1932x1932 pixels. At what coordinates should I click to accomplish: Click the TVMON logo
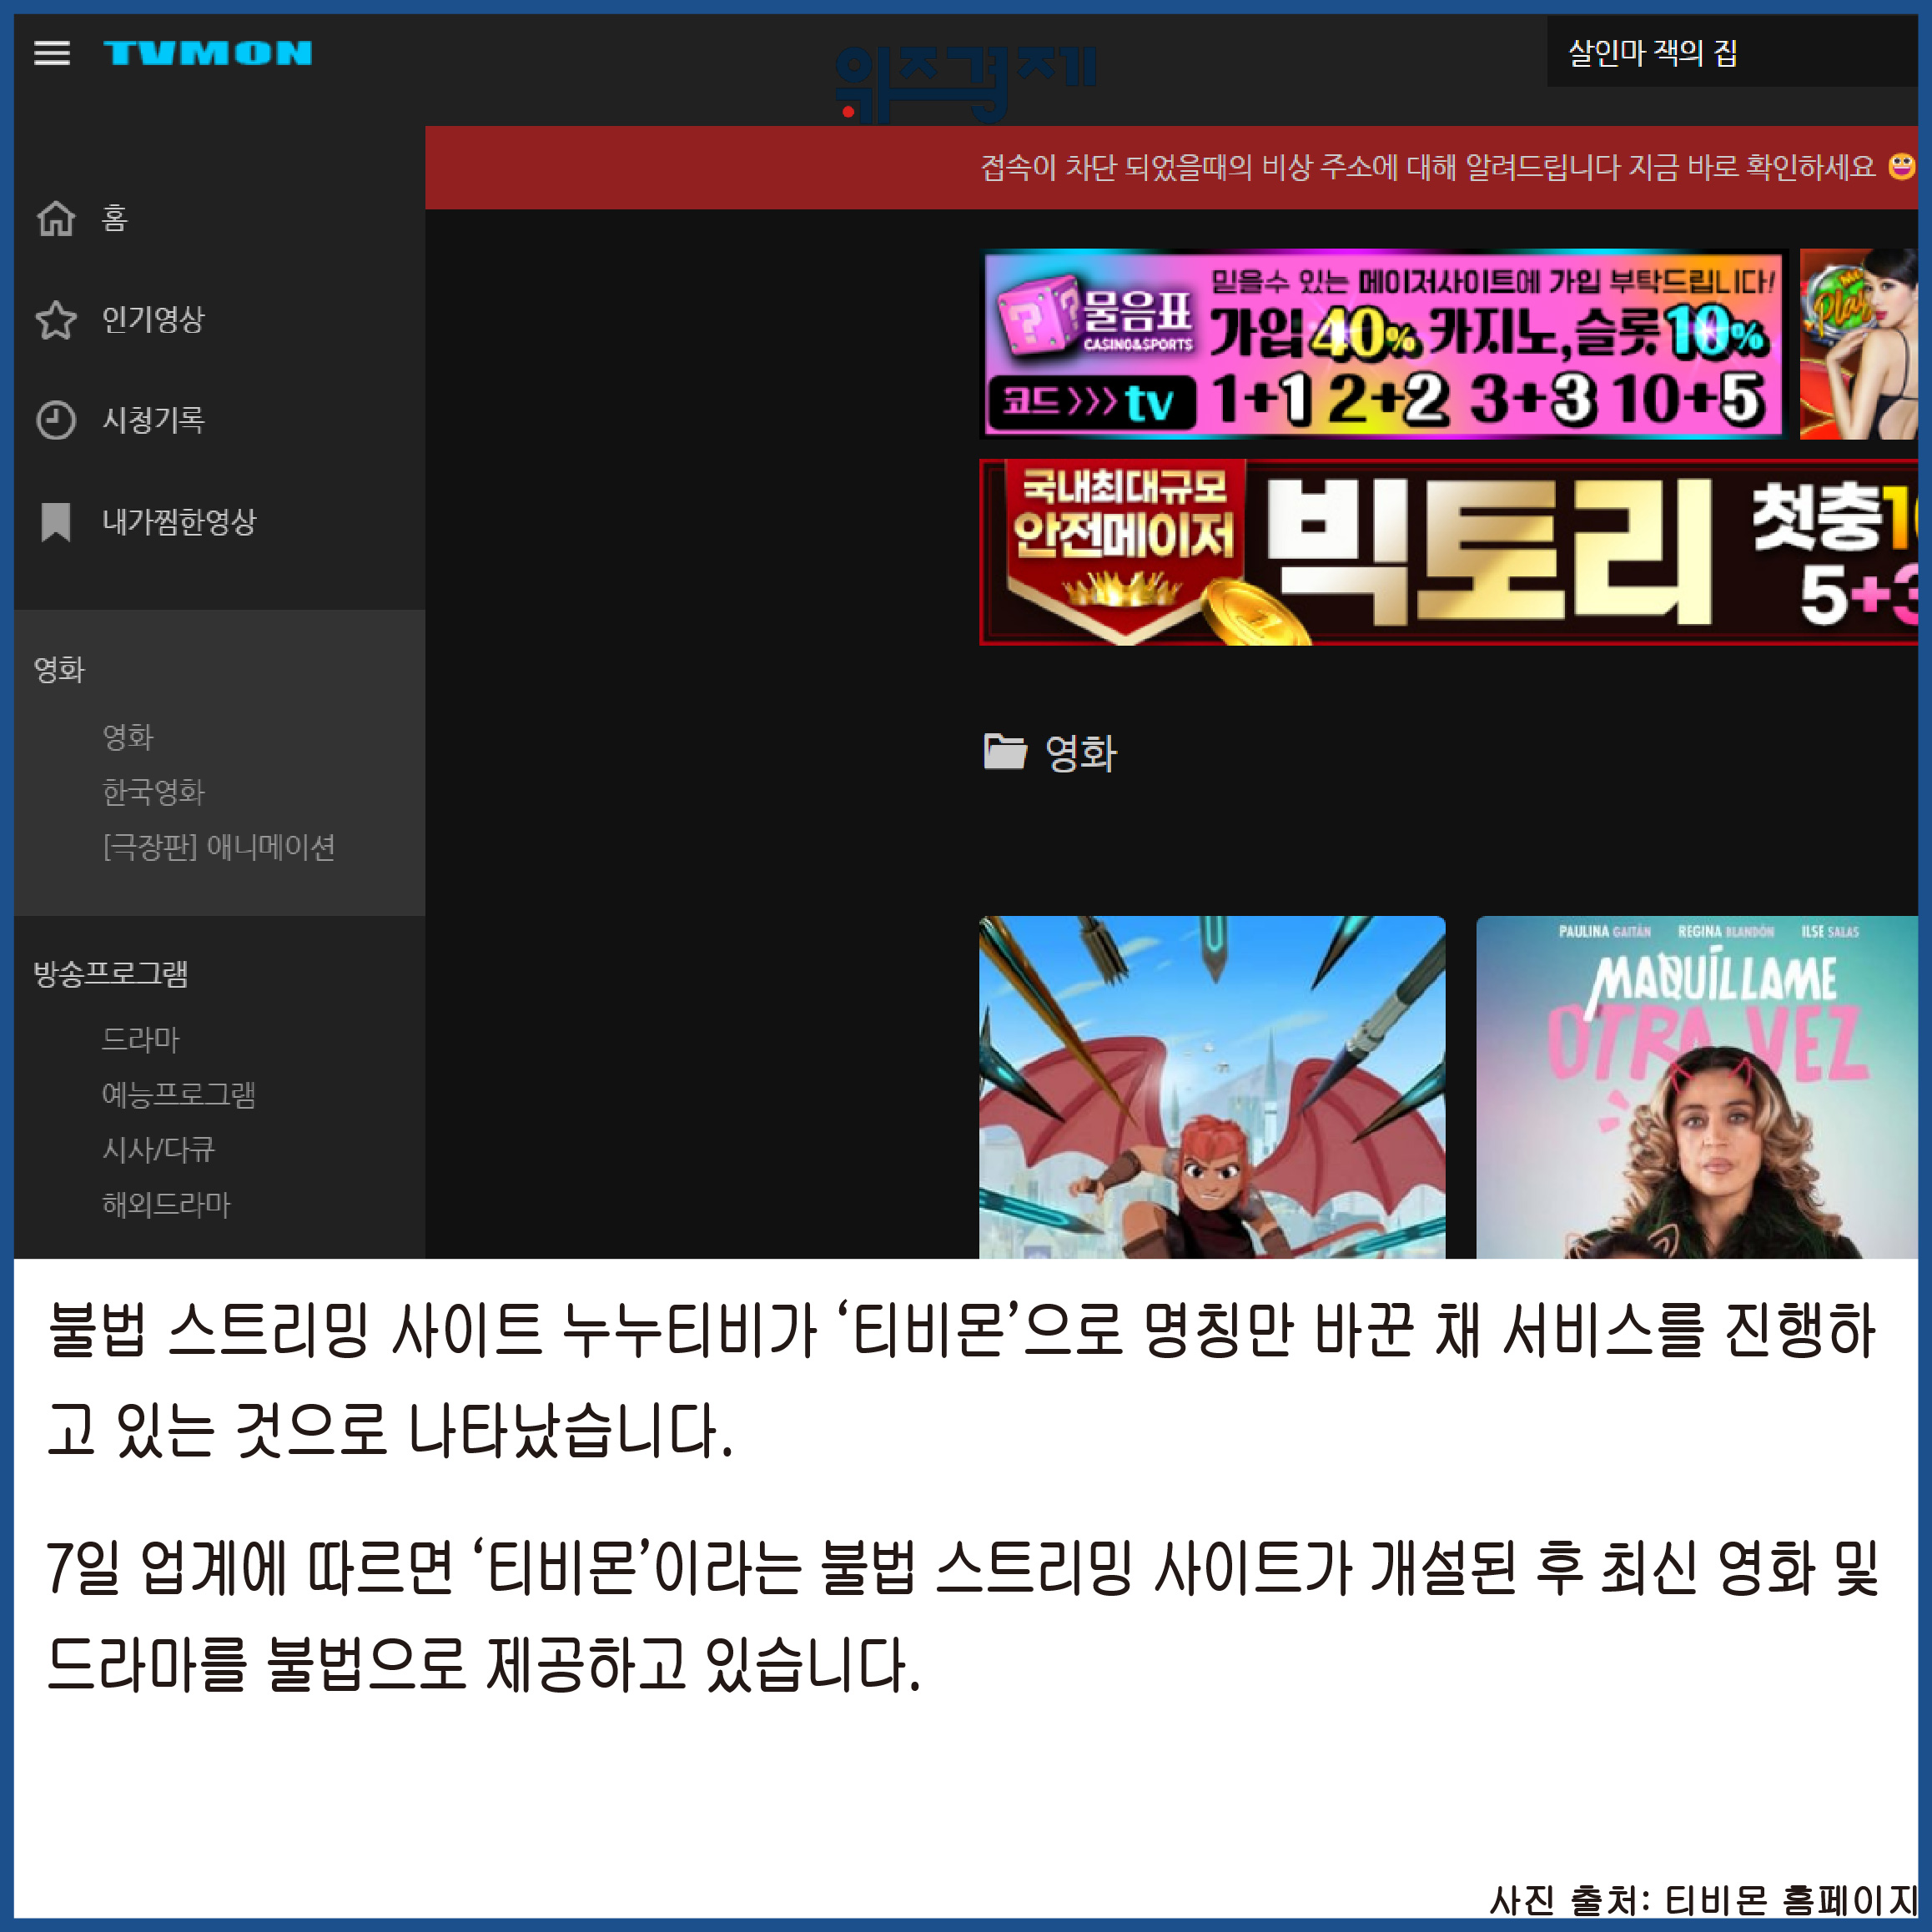point(208,53)
